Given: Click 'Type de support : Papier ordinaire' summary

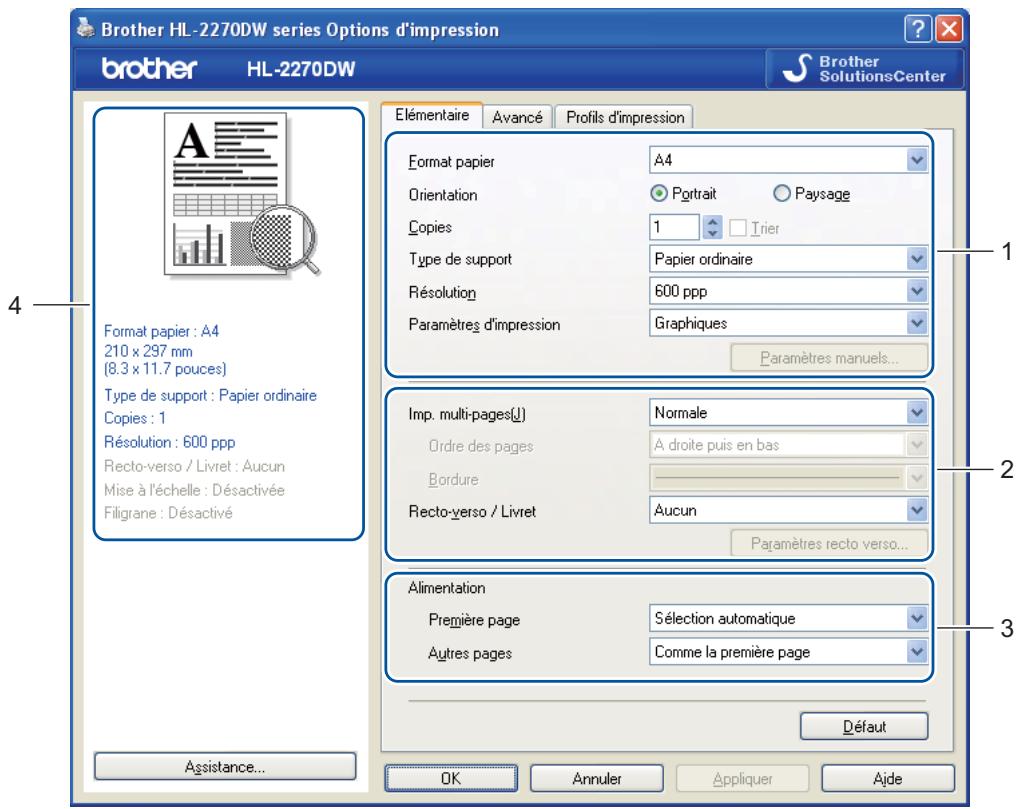Looking at the screenshot, I should click(210, 395).
